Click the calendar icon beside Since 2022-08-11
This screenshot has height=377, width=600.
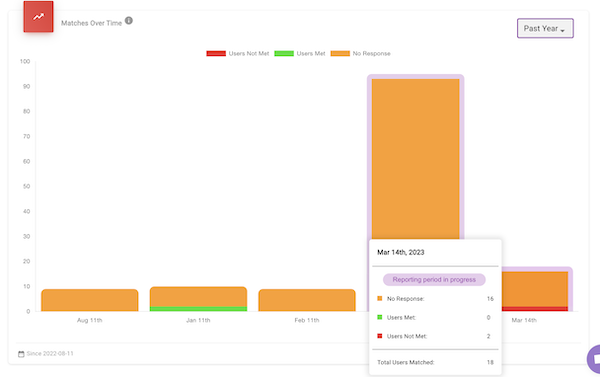click(21, 354)
